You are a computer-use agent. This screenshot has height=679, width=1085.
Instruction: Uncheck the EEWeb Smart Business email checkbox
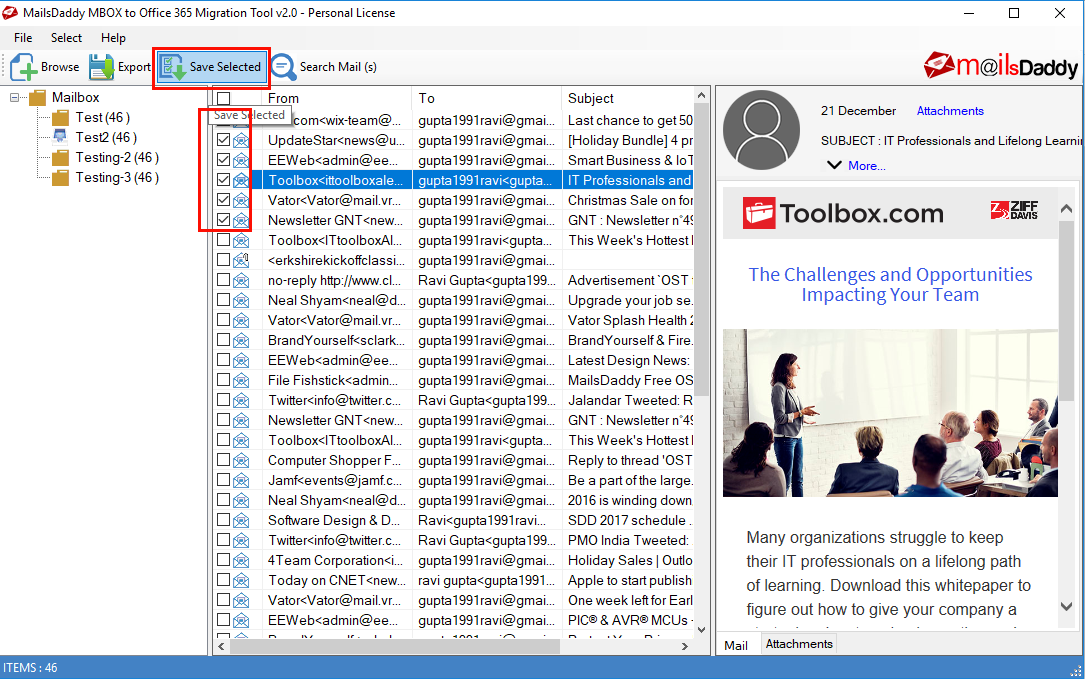pyautogui.click(x=223, y=160)
